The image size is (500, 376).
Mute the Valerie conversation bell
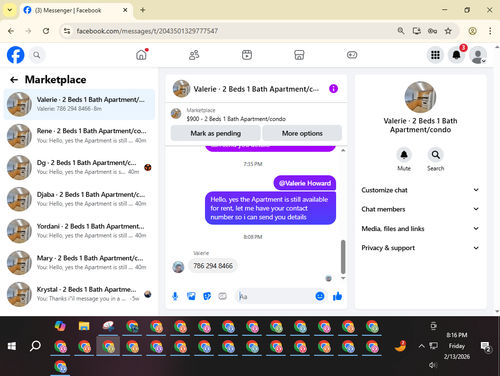pos(404,155)
